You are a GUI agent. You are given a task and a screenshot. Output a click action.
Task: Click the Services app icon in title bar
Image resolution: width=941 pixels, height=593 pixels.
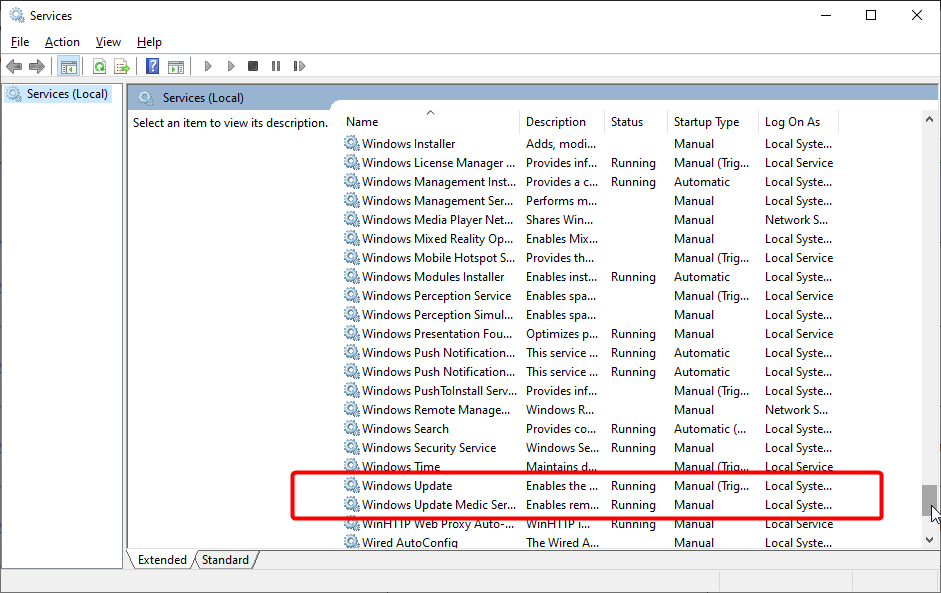tap(17, 15)
